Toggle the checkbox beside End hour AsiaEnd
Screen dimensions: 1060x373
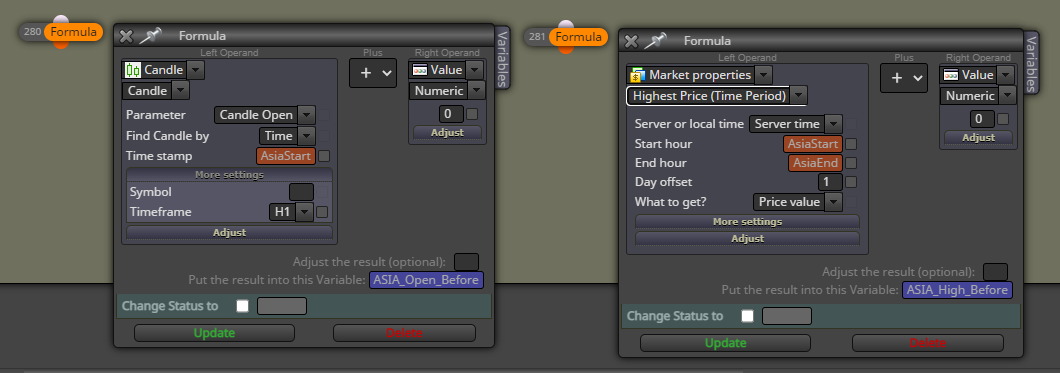(851, 163)
